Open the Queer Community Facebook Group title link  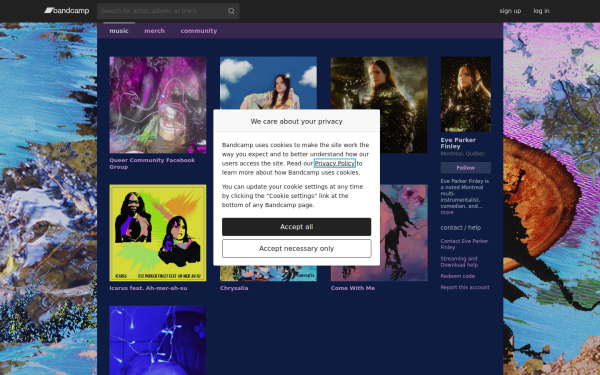tap(152, 163)
